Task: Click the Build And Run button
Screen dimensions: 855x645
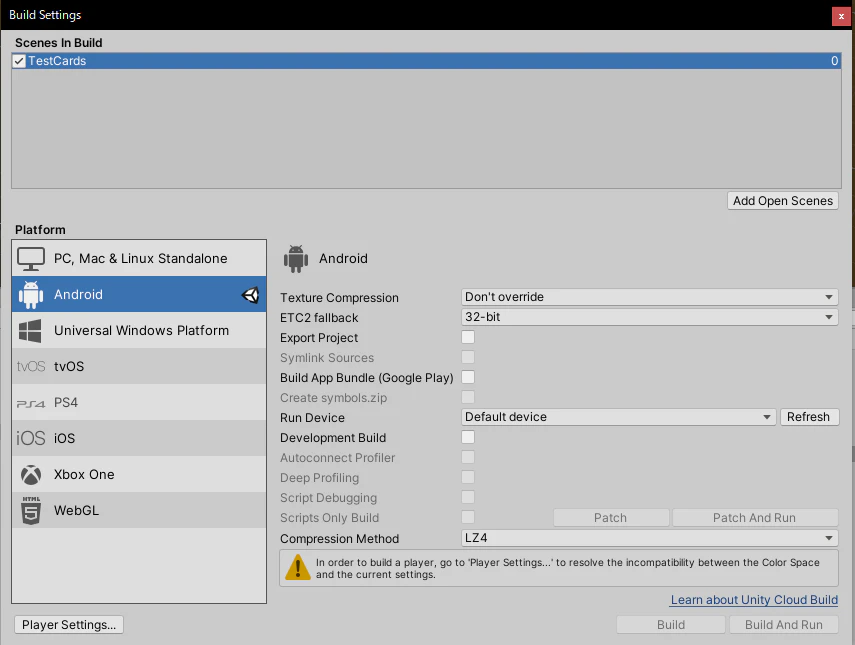Action: [x=784, y=625]
